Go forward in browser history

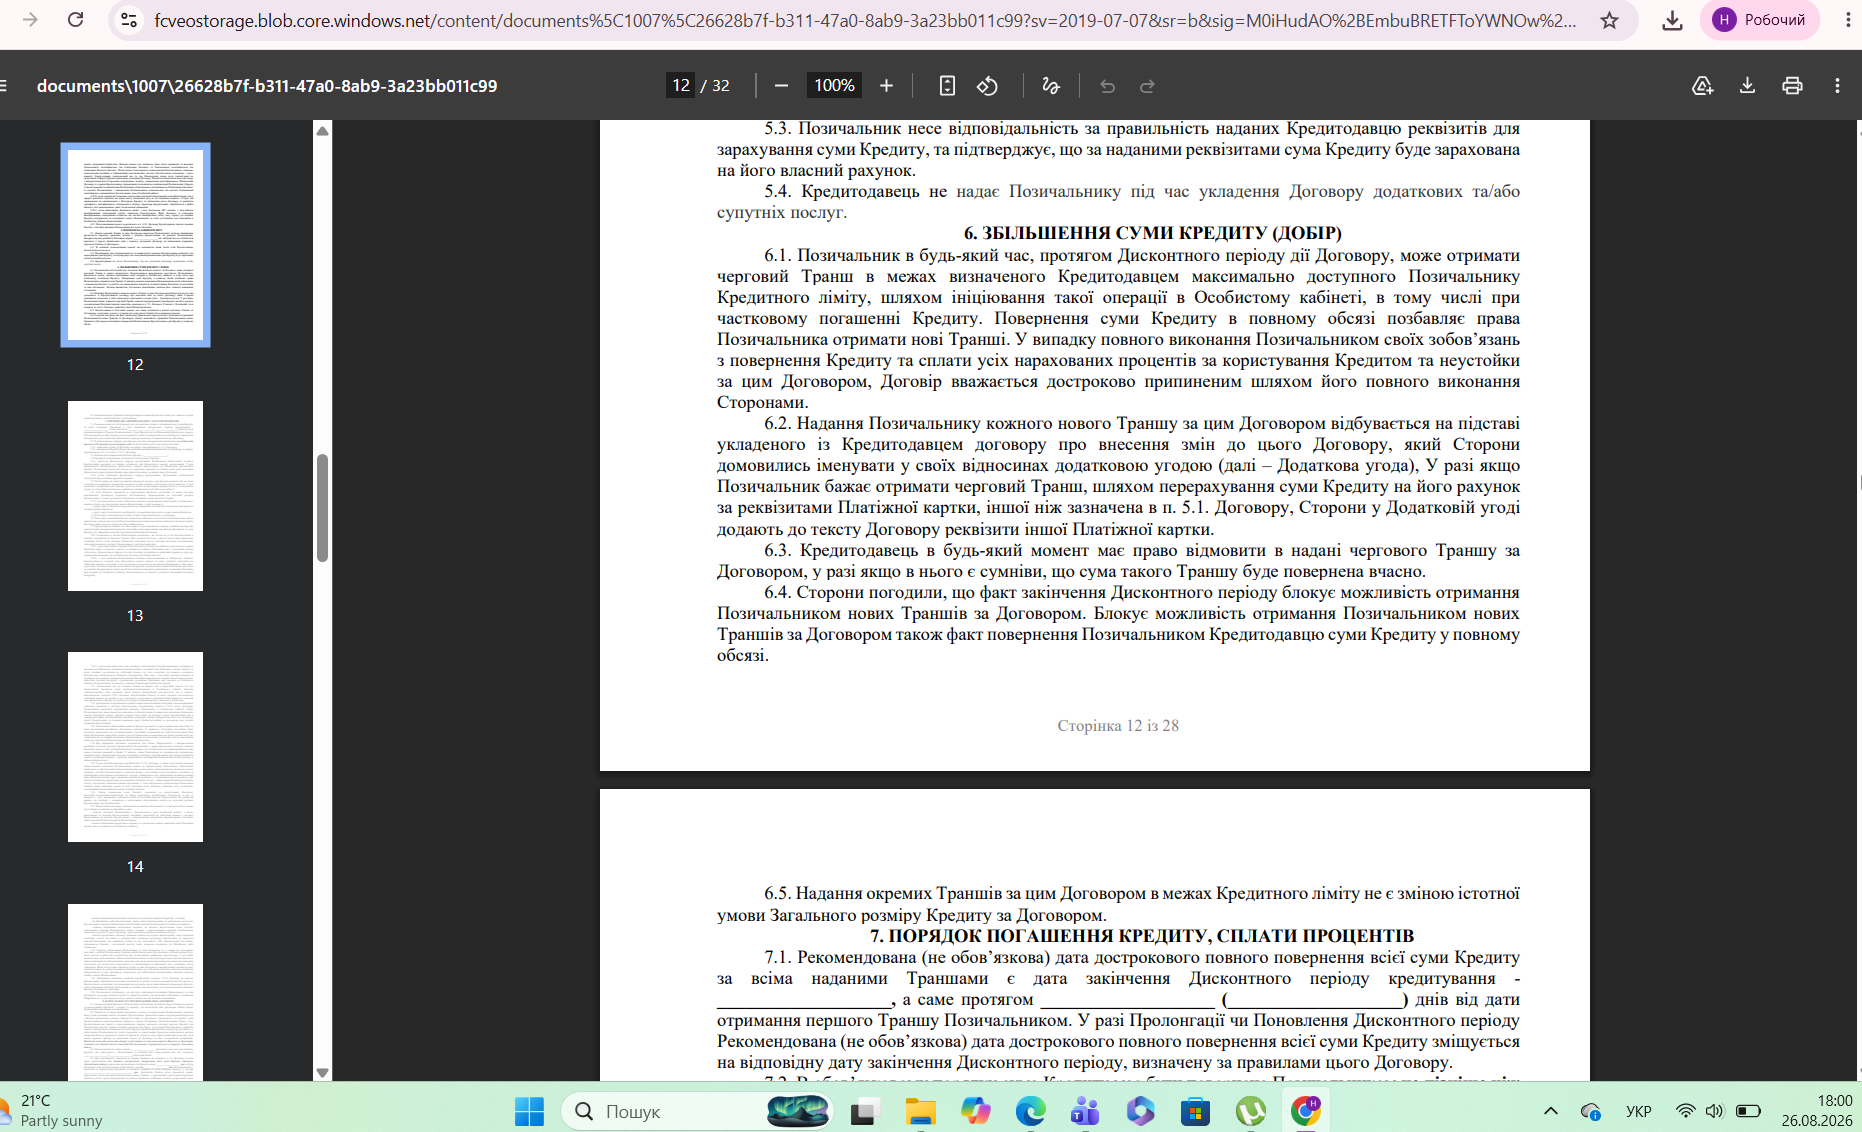pos(30,20)
